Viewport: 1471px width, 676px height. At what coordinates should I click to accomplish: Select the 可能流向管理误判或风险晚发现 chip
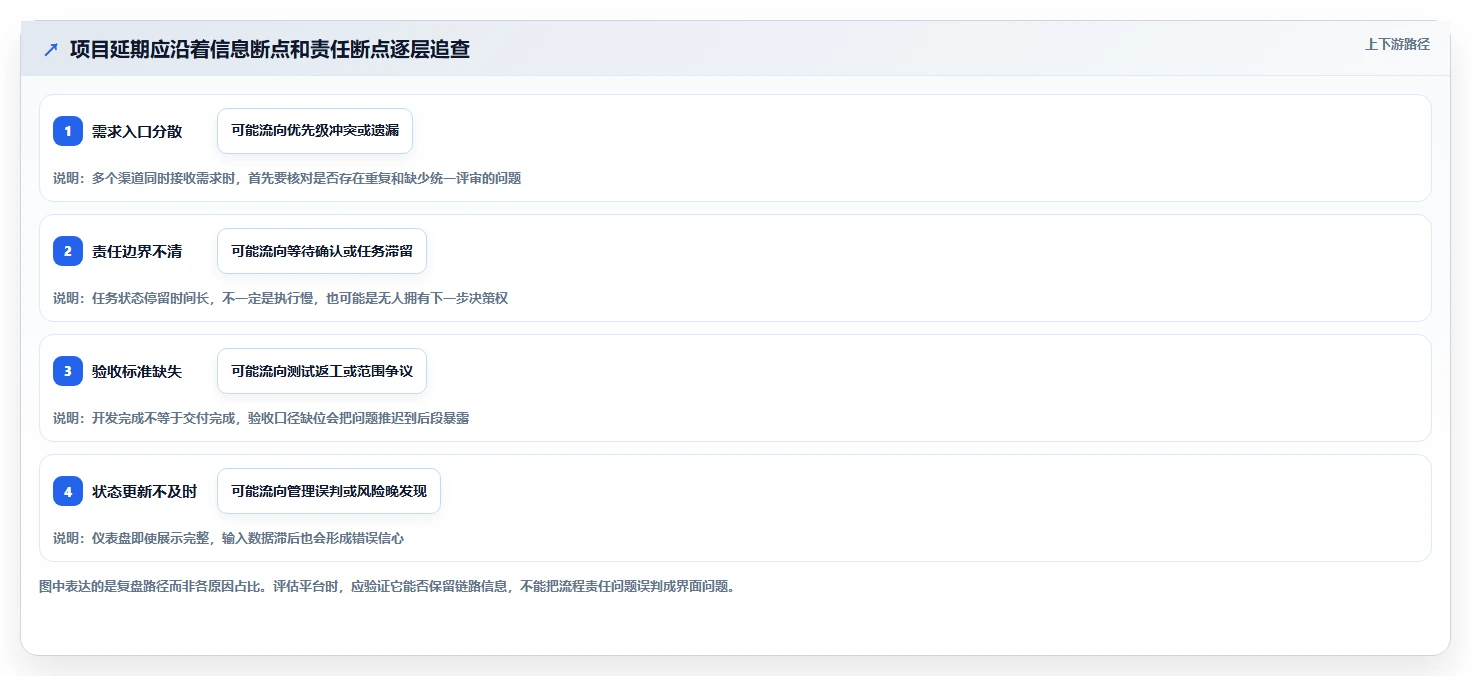coord(329,491)
